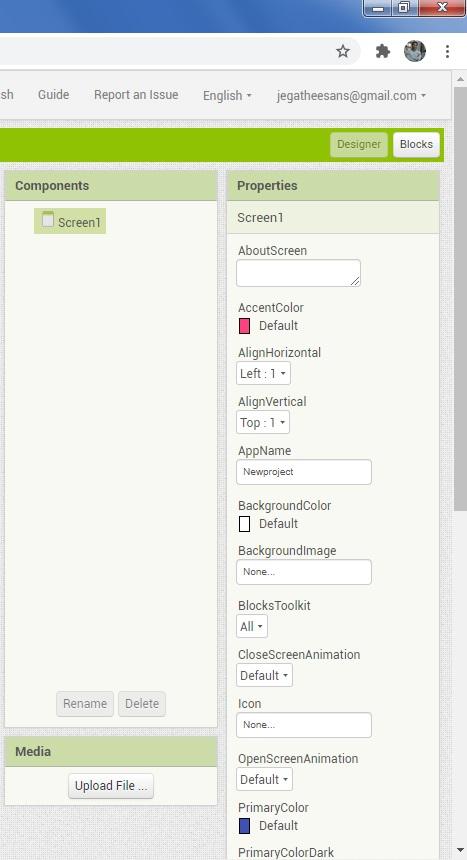The width and height of the screenshot is (467, 860).
Task: Open the English language menu
Action: (227, 95)
